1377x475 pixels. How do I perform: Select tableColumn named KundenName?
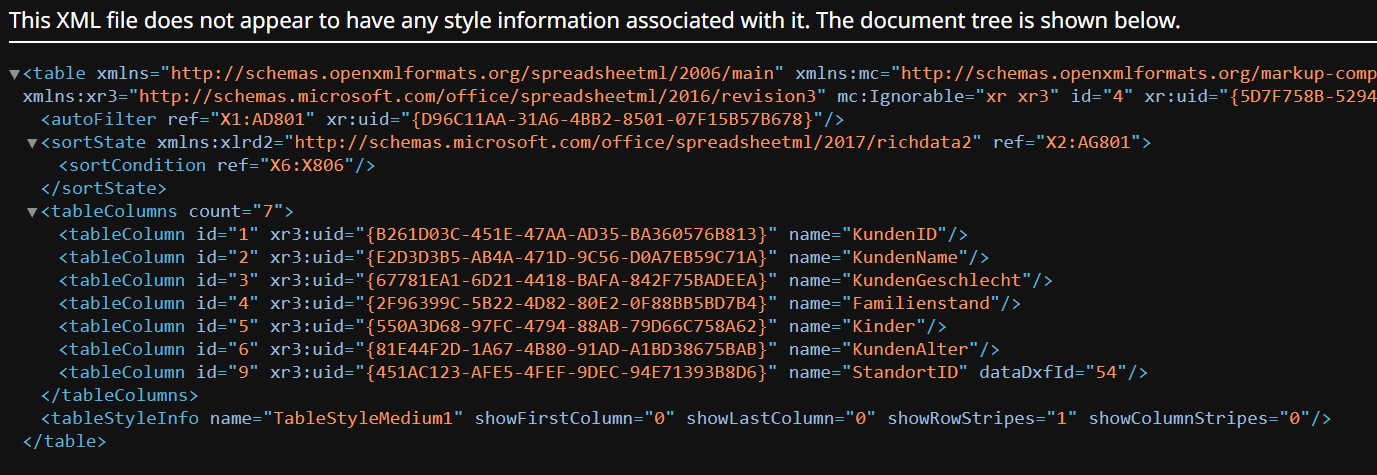(x=524, y=258)
